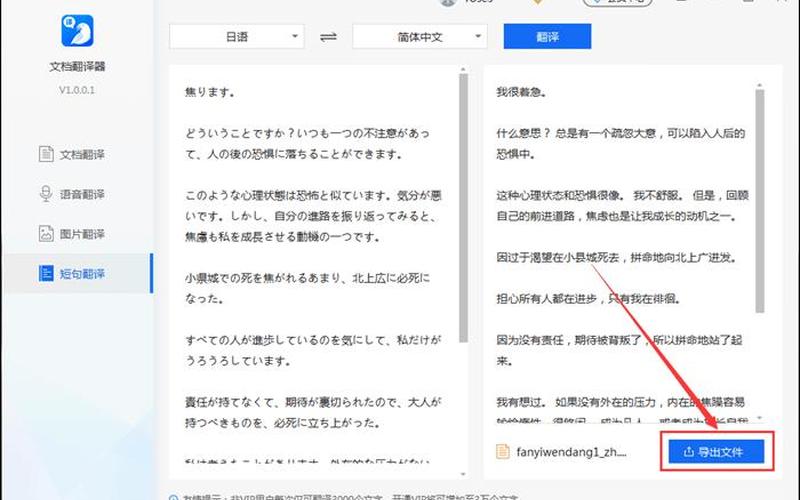
Task: Place the cursor in the line 焦ります。
Action: (210, 92)
